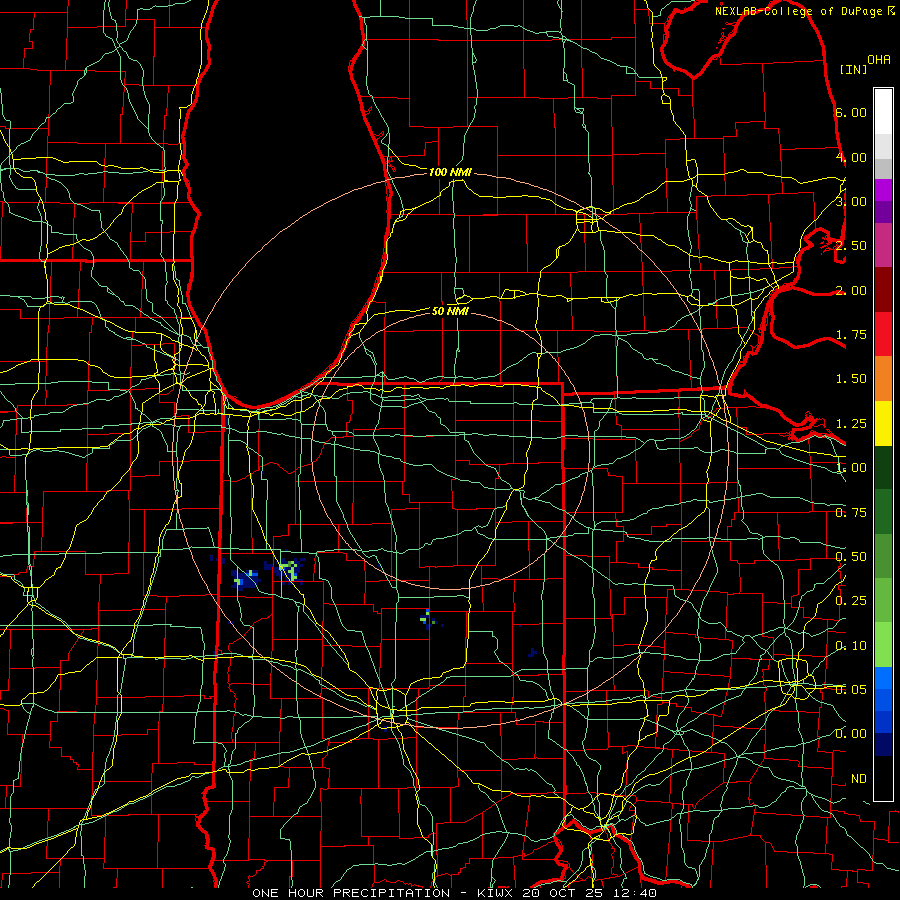This screenshot has height=900, width=900.
Task: Pick the bright red legend swatch
Action: 883,334
